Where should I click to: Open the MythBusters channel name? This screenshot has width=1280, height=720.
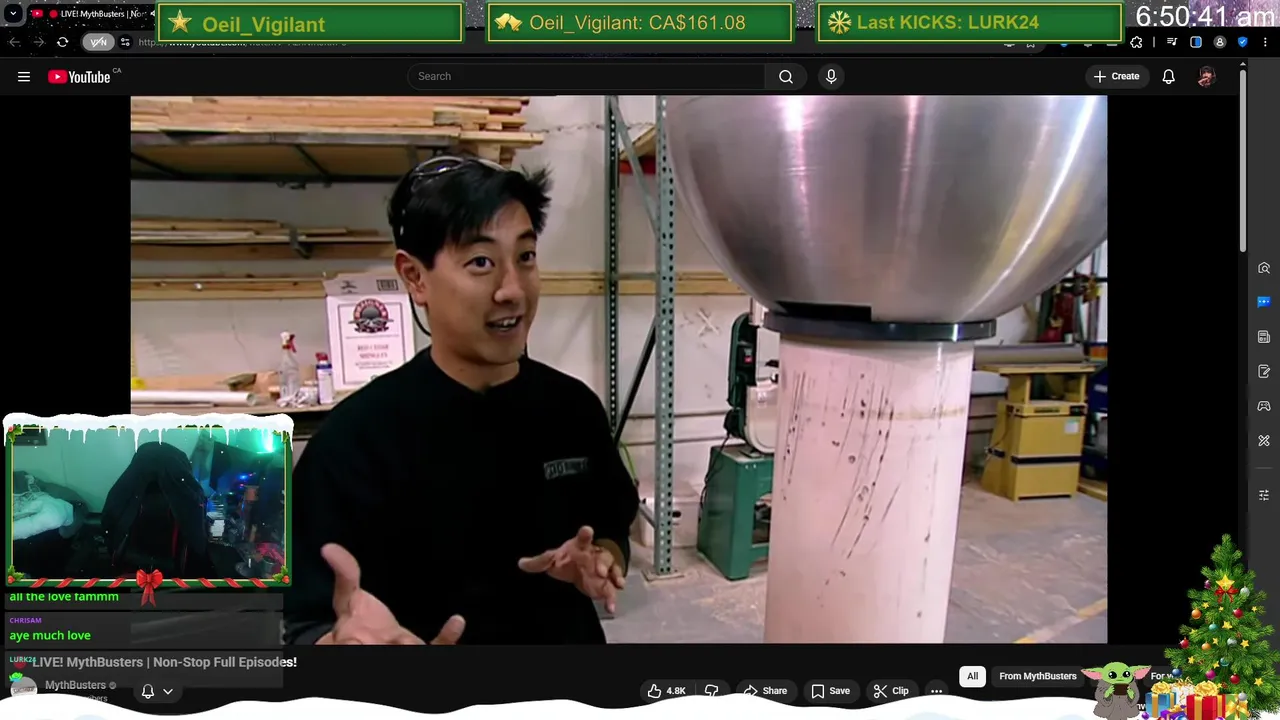tap(76, 685)
